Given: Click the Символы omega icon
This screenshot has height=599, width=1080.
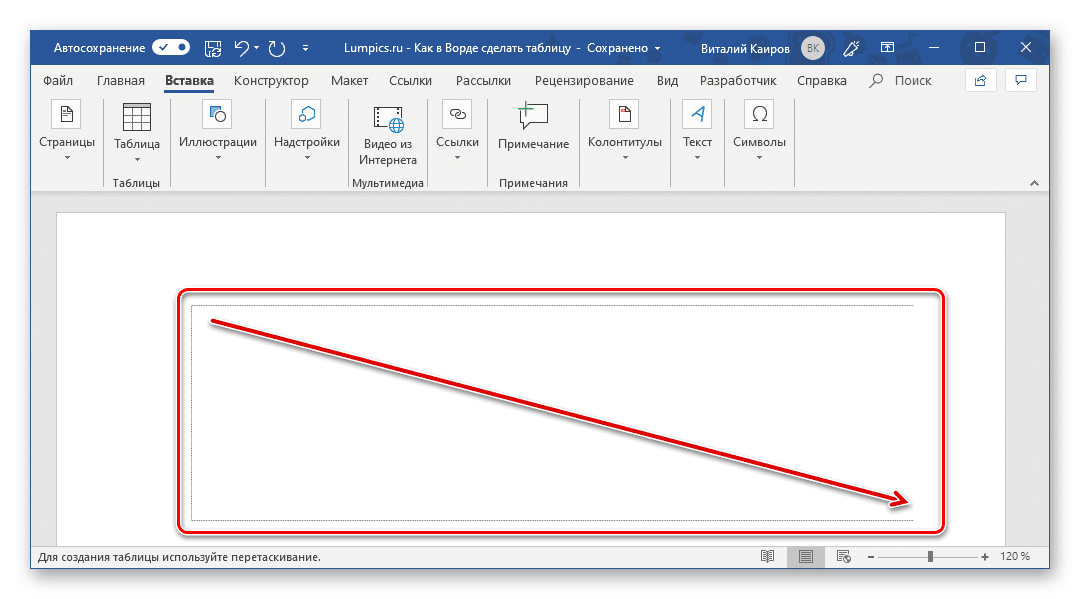Looking at the screenshot, I should click(759, 114).
